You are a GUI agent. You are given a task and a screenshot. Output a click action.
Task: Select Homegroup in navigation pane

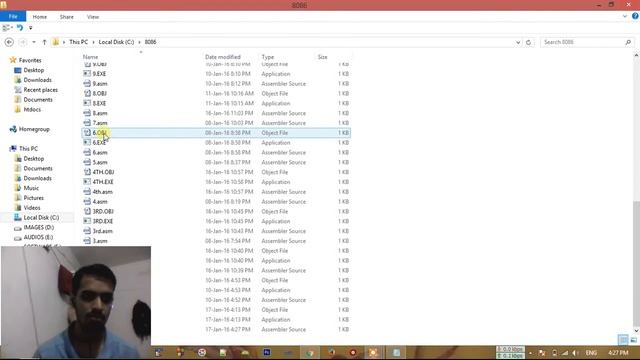pyautogui.click(x=34, y=129)
